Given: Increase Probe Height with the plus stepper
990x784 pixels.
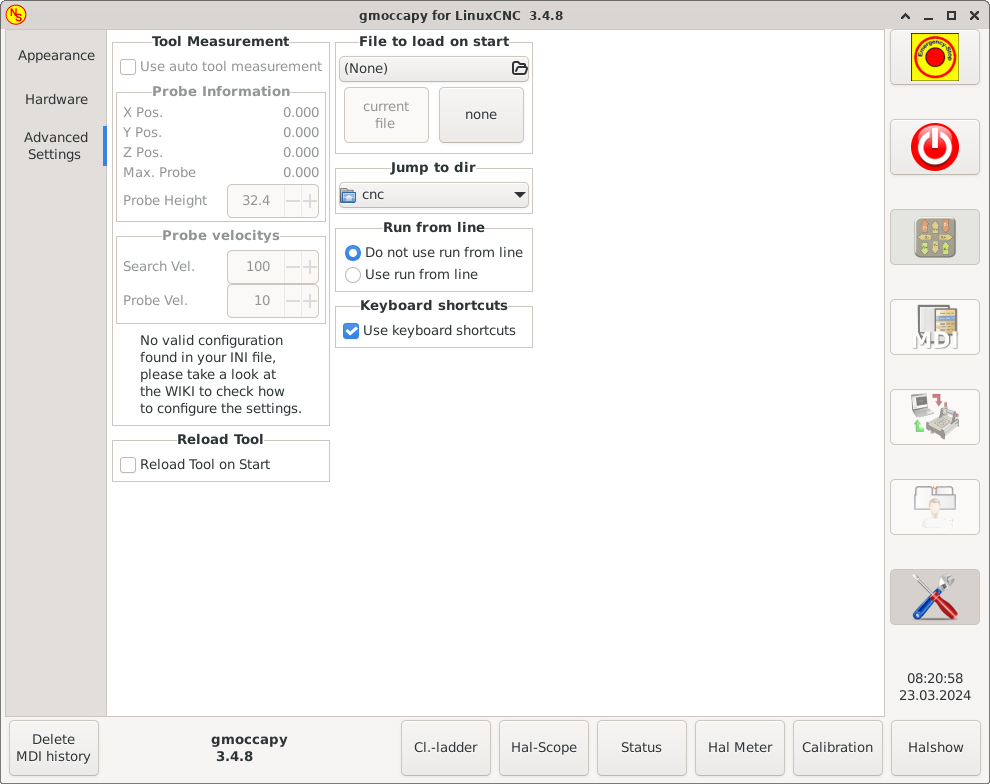Looking at the screenshot, I should [311, 200].
